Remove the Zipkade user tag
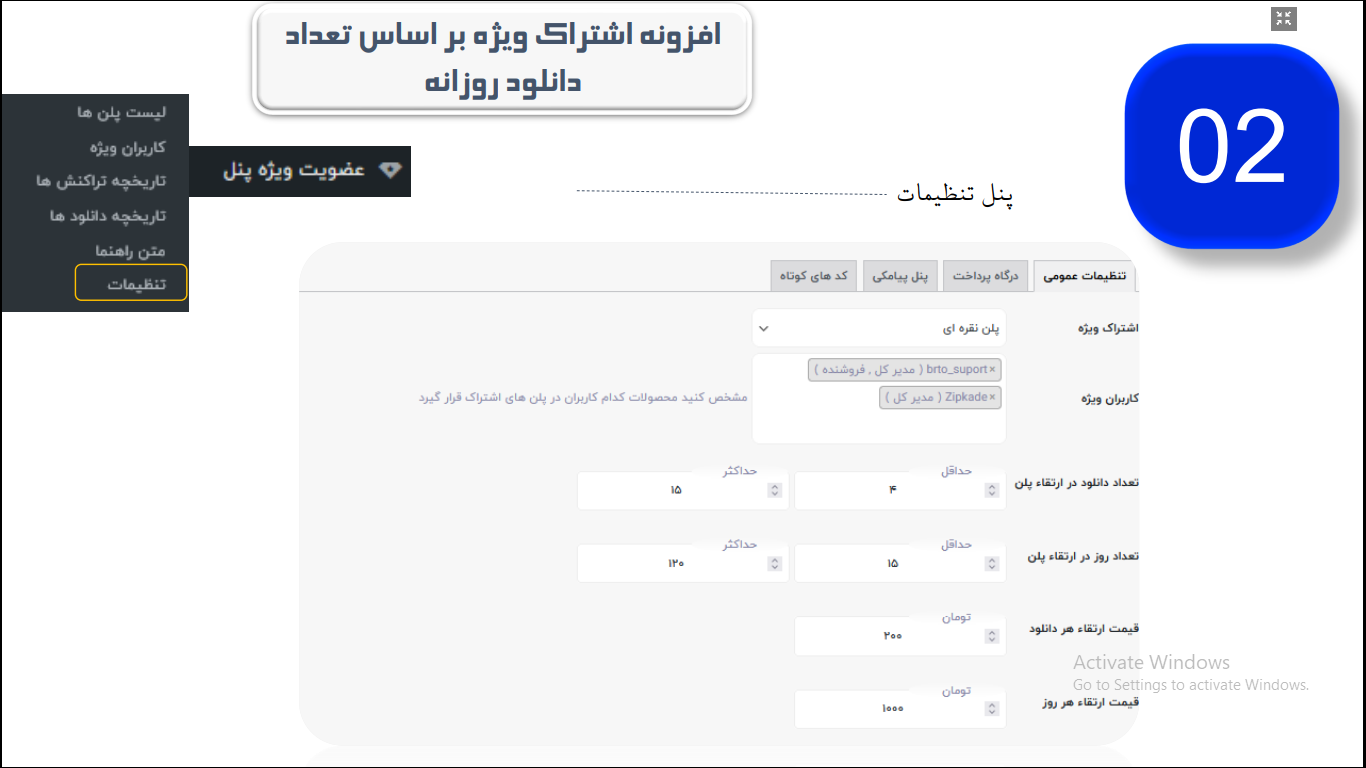The height and width of the screenshot is (768, 1366). (992, 398)
